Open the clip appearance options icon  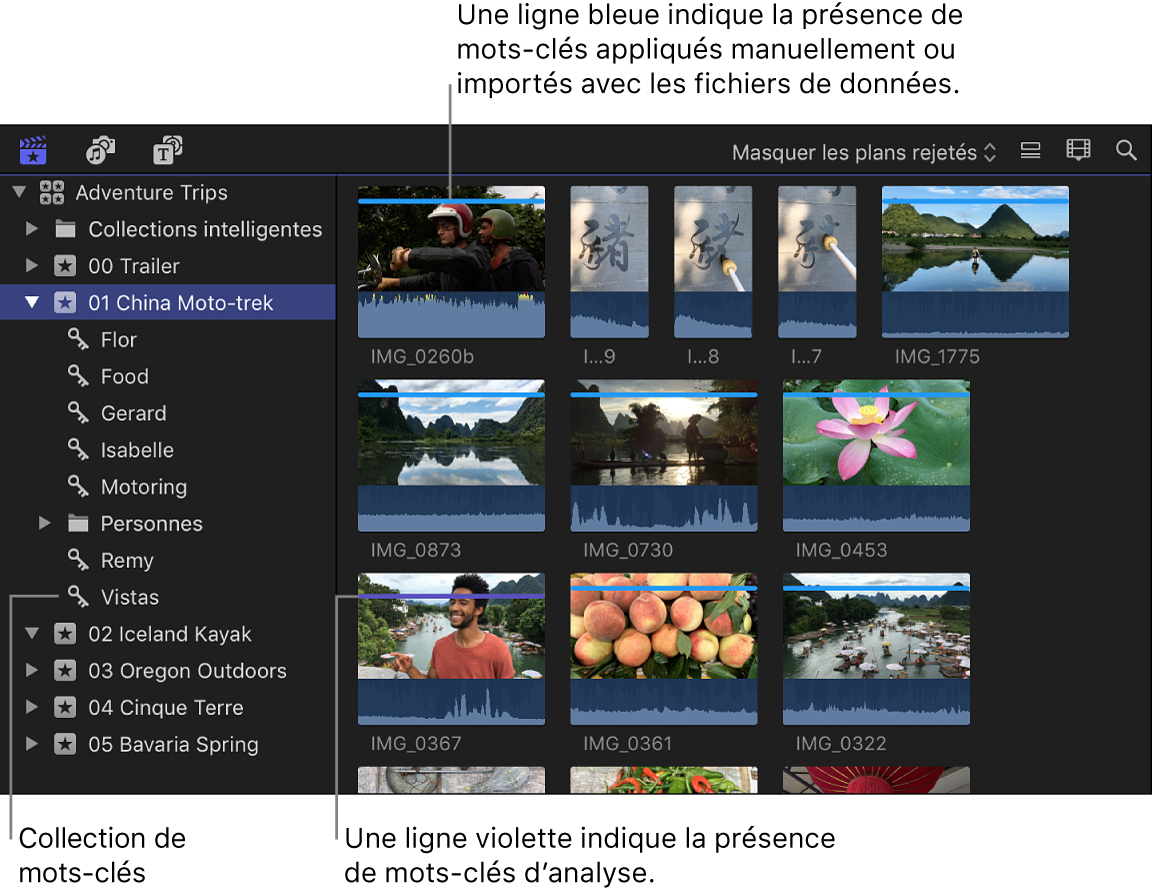[x=1031, y=151]
